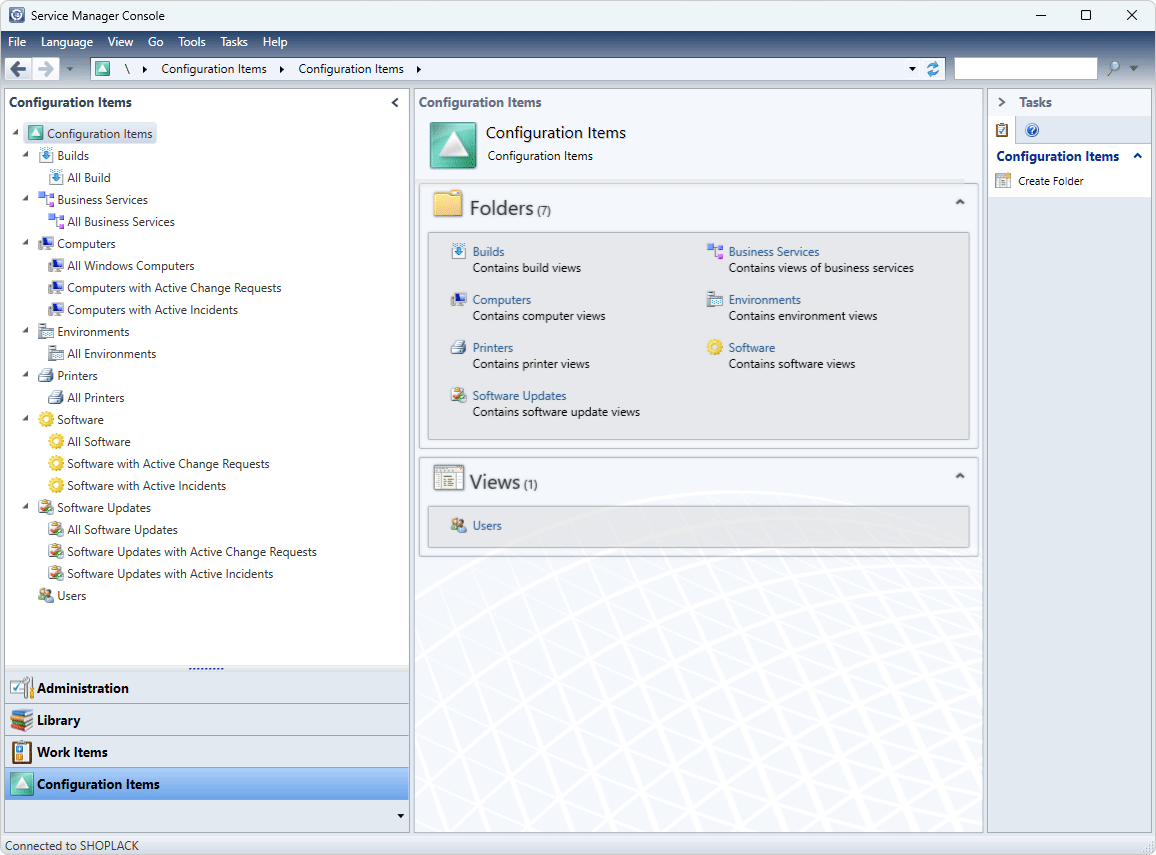Viewport: 1156px width, 855px height.
Task: Click the Printers tree icon
Action: [x=46, y=376]
